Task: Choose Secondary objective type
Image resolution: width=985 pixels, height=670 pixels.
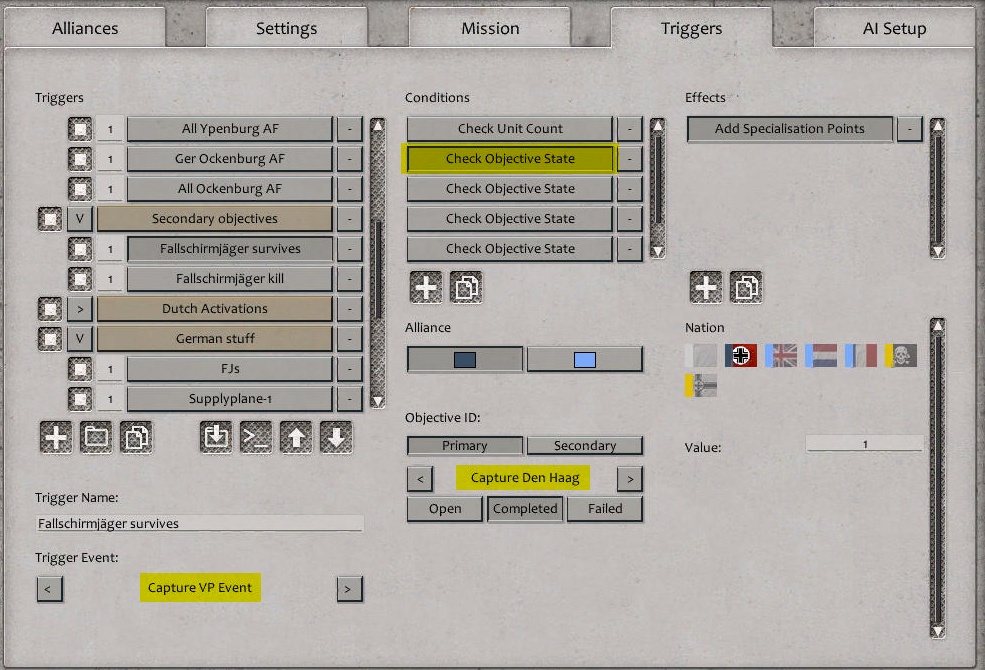Action: pyautogui.click(x=585, y=445)
